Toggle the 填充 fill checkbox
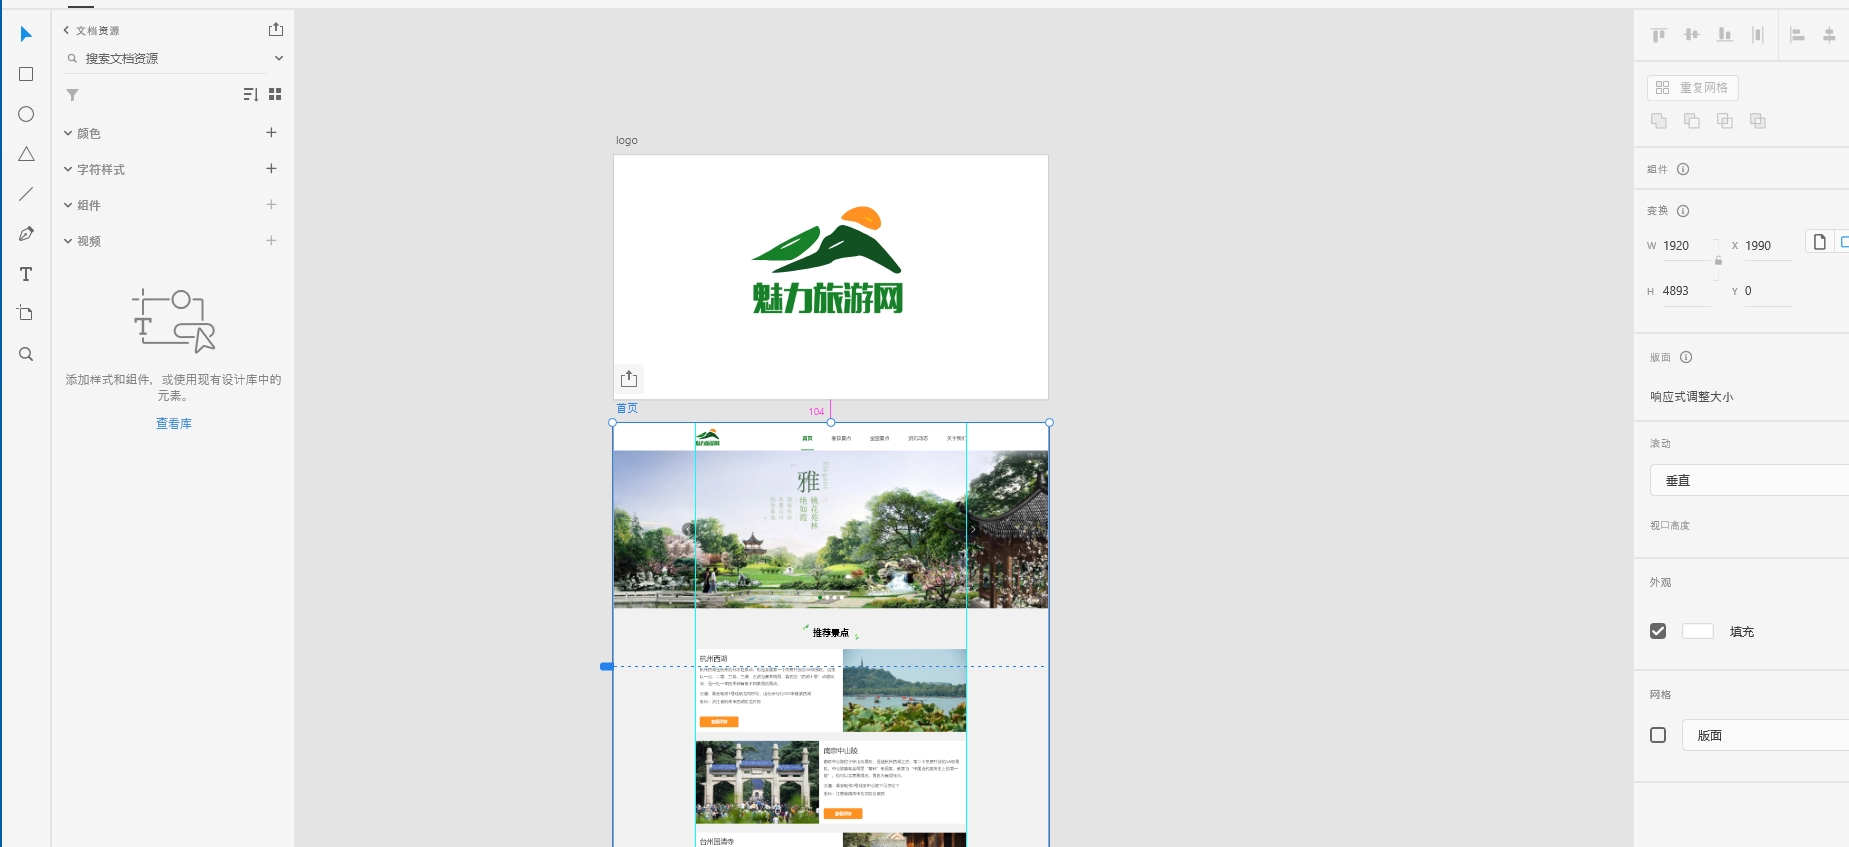The width and height of the screenshot is (1849, 847). point(1658,631)
